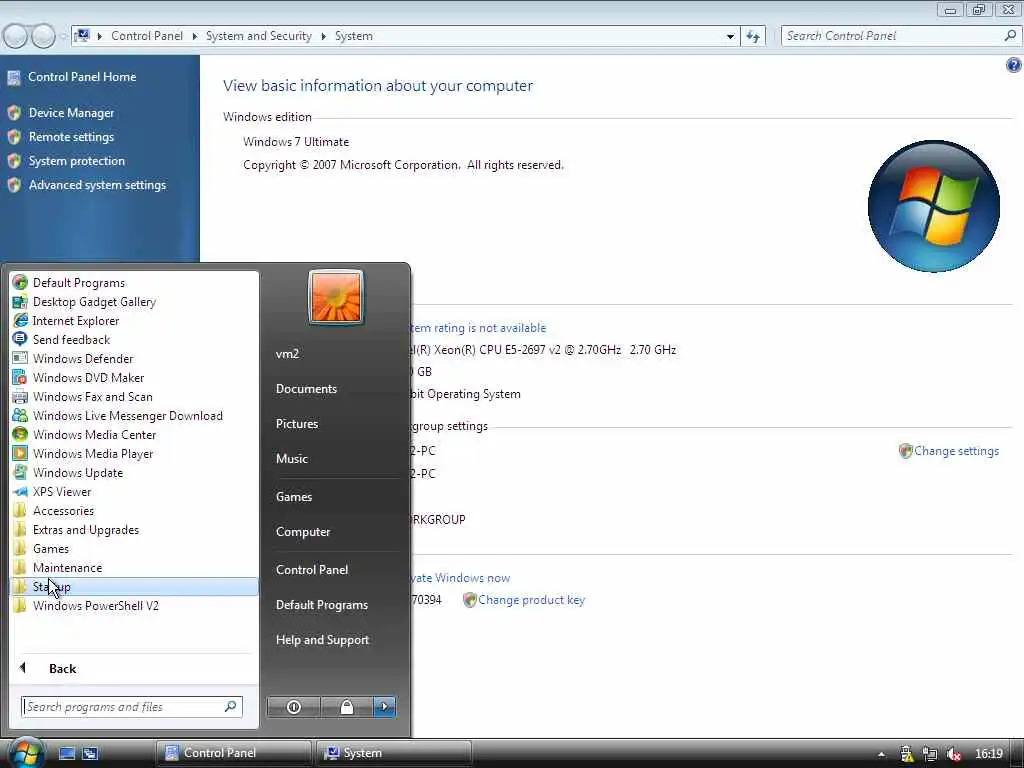Click the Send feedback program entry
1024x768 pixels.
coord(71,340)
